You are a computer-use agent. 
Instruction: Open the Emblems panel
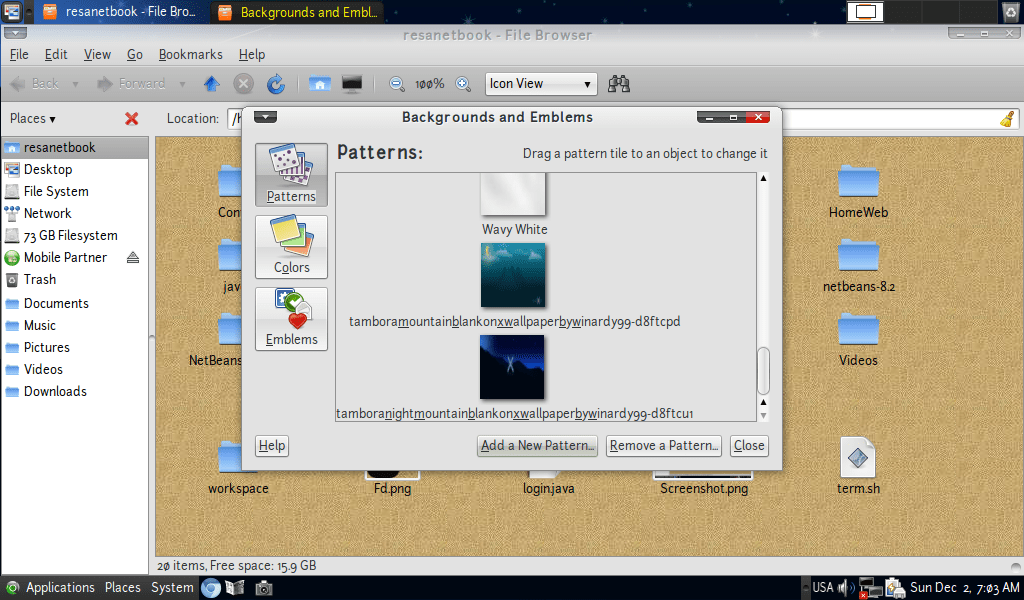point(290,318)
